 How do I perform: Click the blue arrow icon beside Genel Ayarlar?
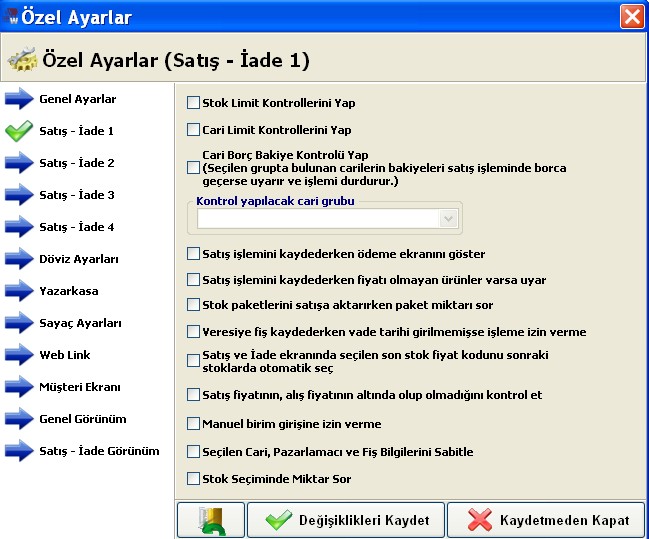tap(19, 99)
